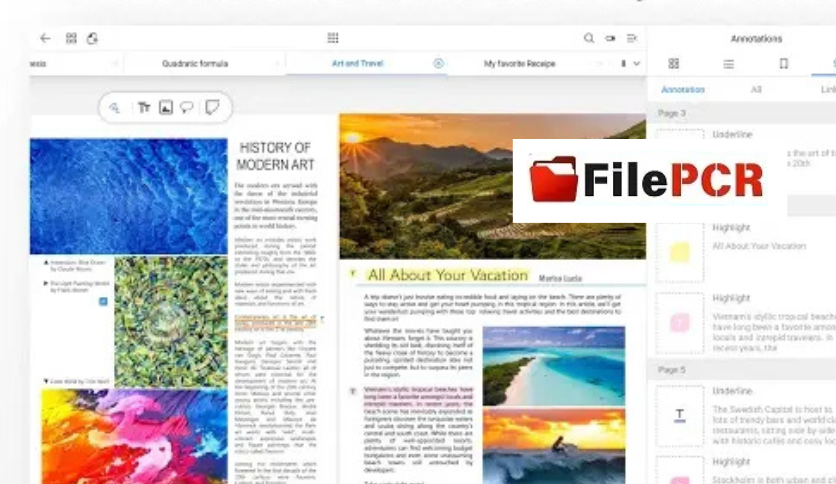
Task: Go back with the left arrow
Action: 45,38
